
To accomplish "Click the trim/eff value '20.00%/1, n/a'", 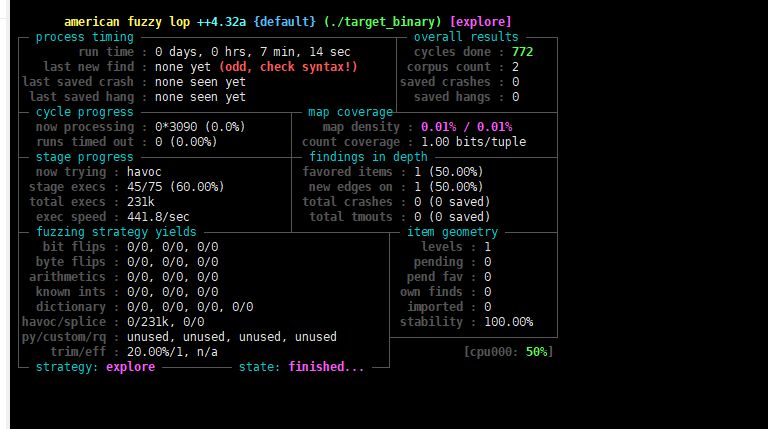I will 172,352.
